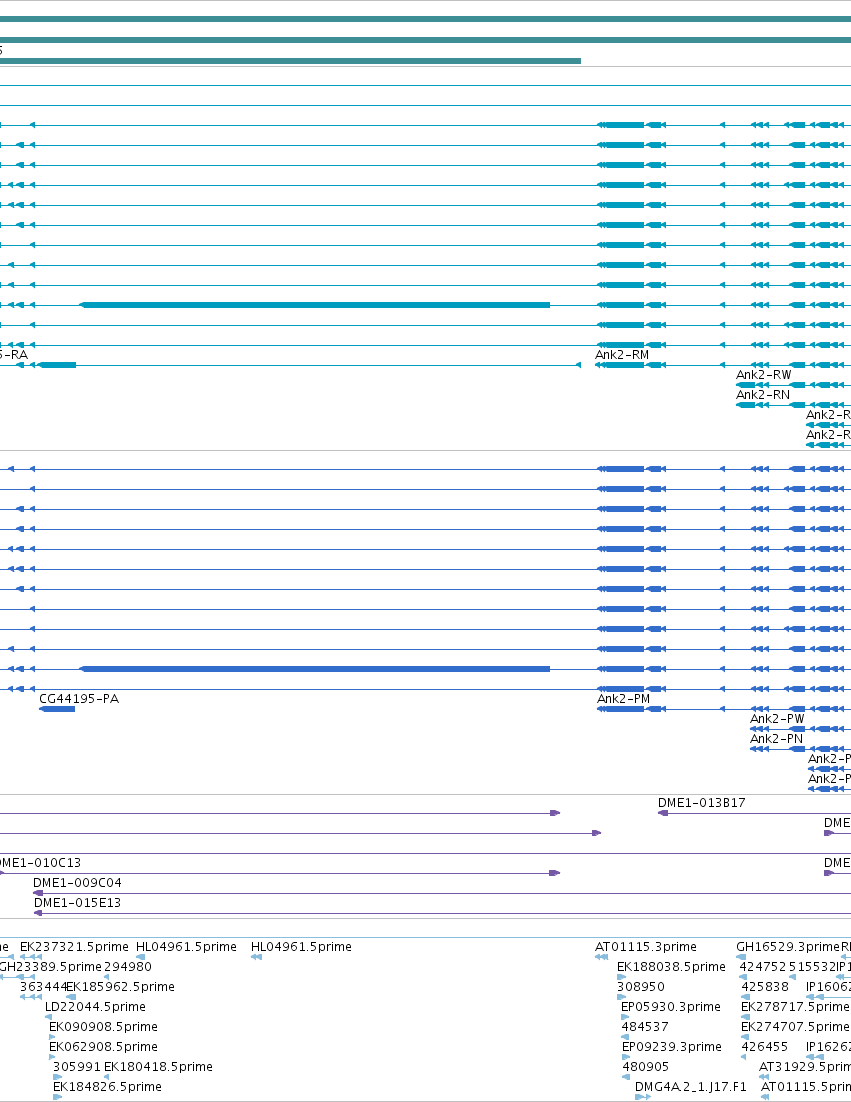851x1102 pixels.
Task: Select the DME1-015E13 clone label
Action: click(77, 902)
